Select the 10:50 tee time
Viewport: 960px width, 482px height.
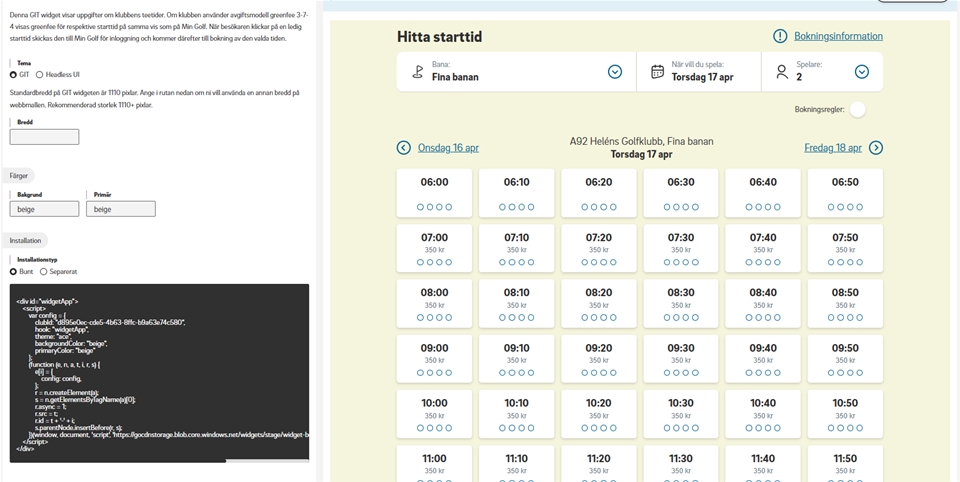coord(845,413)
